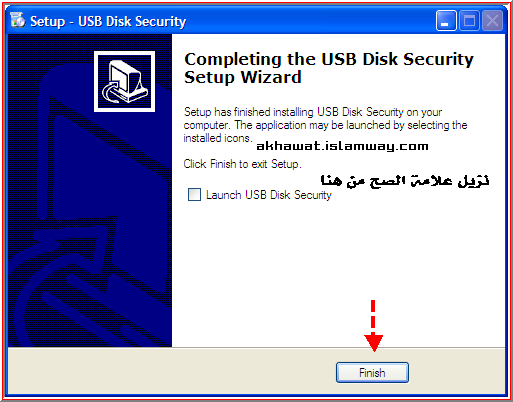Click the "Setup Wizard" heading line
Viewport: 513px width, 402px height.
243,77
